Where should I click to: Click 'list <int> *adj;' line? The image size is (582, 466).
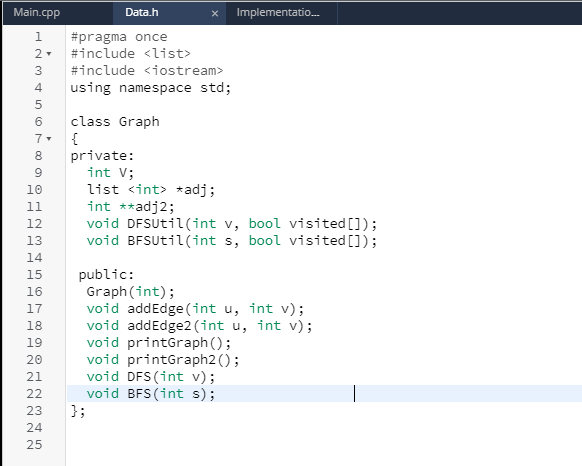[151, 190]
